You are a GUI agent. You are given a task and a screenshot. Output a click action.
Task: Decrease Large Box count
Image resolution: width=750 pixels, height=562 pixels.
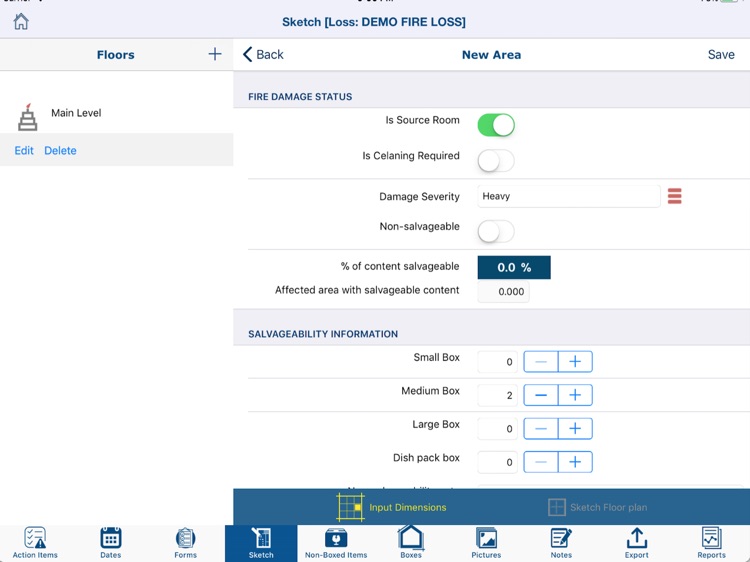pyautogui.click(x=540, y=429)
